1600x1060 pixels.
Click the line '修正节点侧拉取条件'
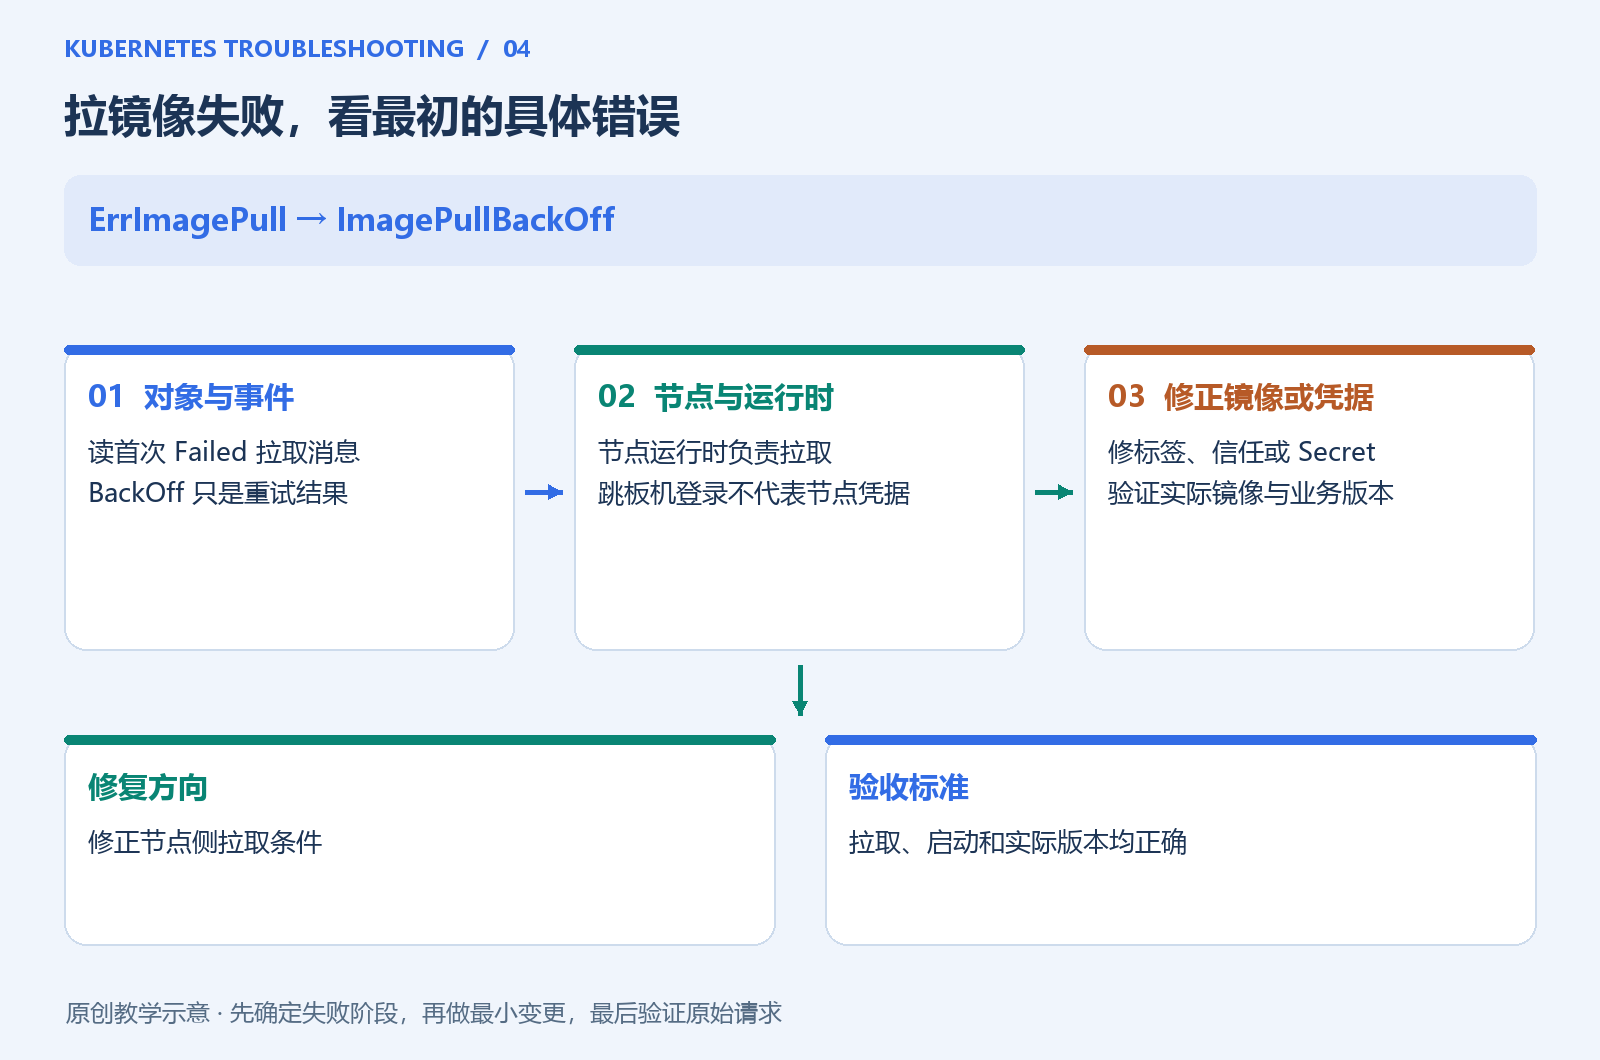click(x=205, y=842)
